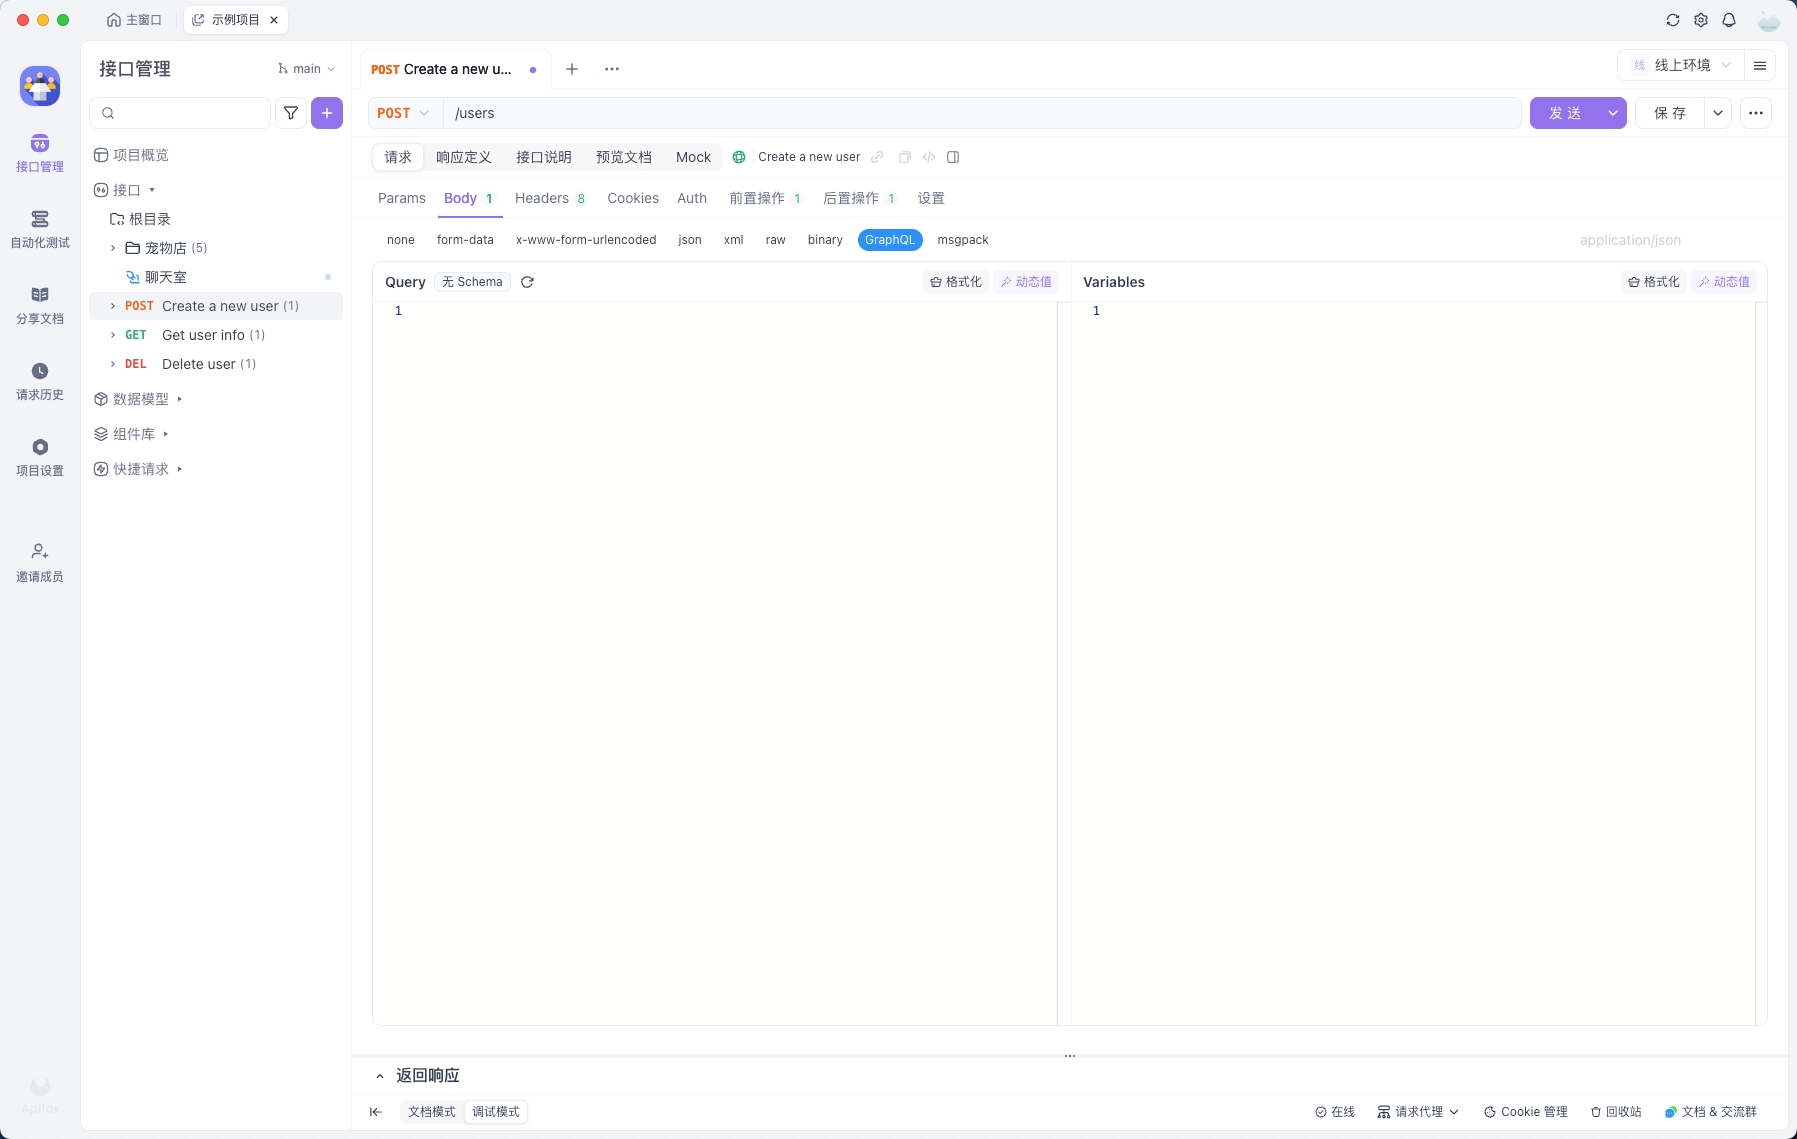This screenshot has height=1139, width=1797.
Task: Open the 保存 dropdown arrow
Action: tap(1718, 113)
